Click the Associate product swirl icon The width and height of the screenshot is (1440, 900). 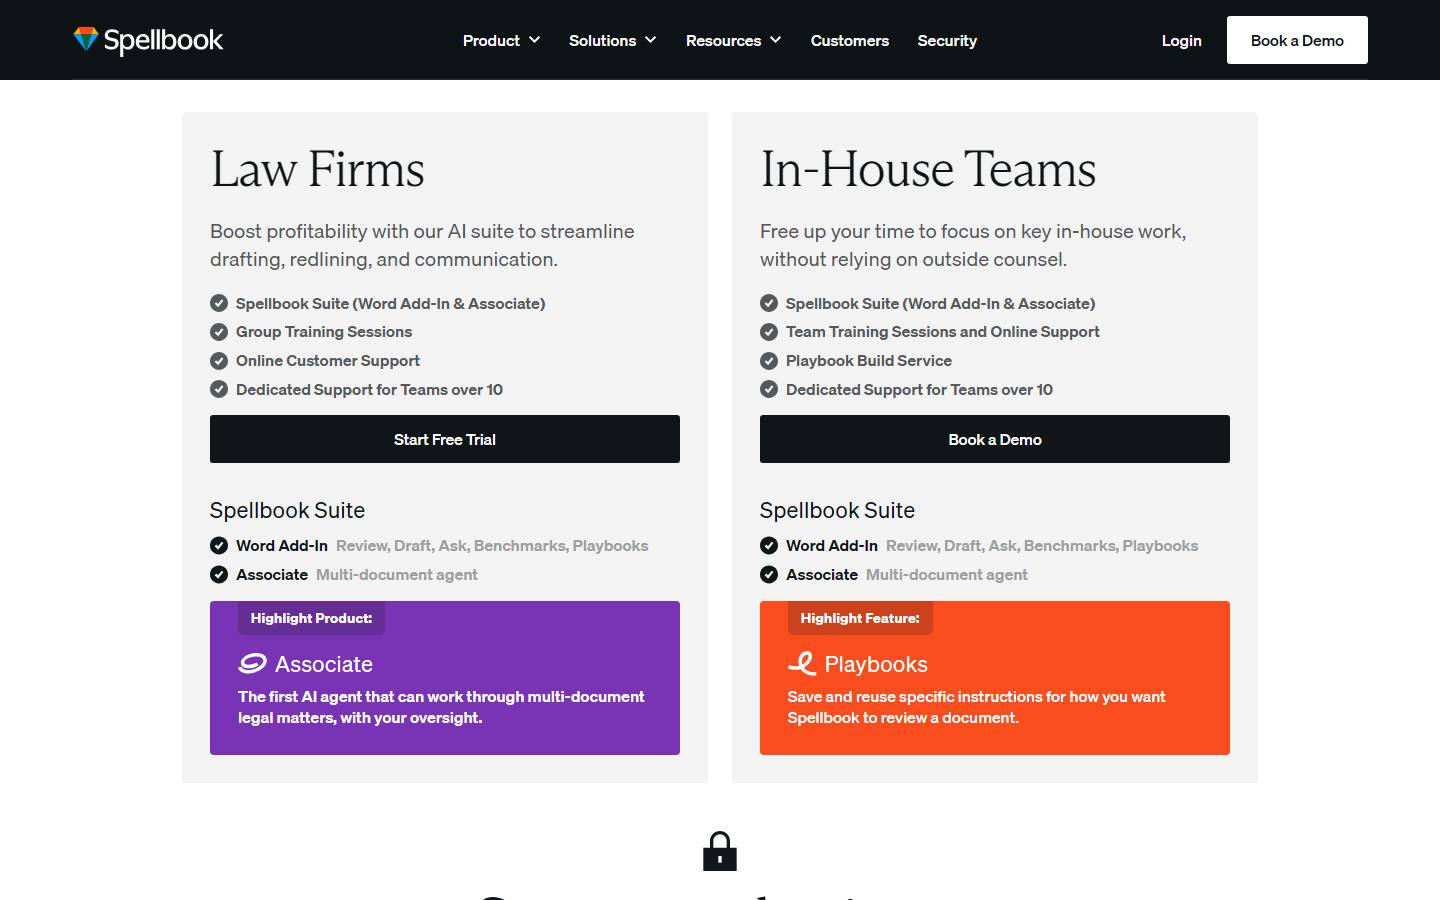[253, 663]
